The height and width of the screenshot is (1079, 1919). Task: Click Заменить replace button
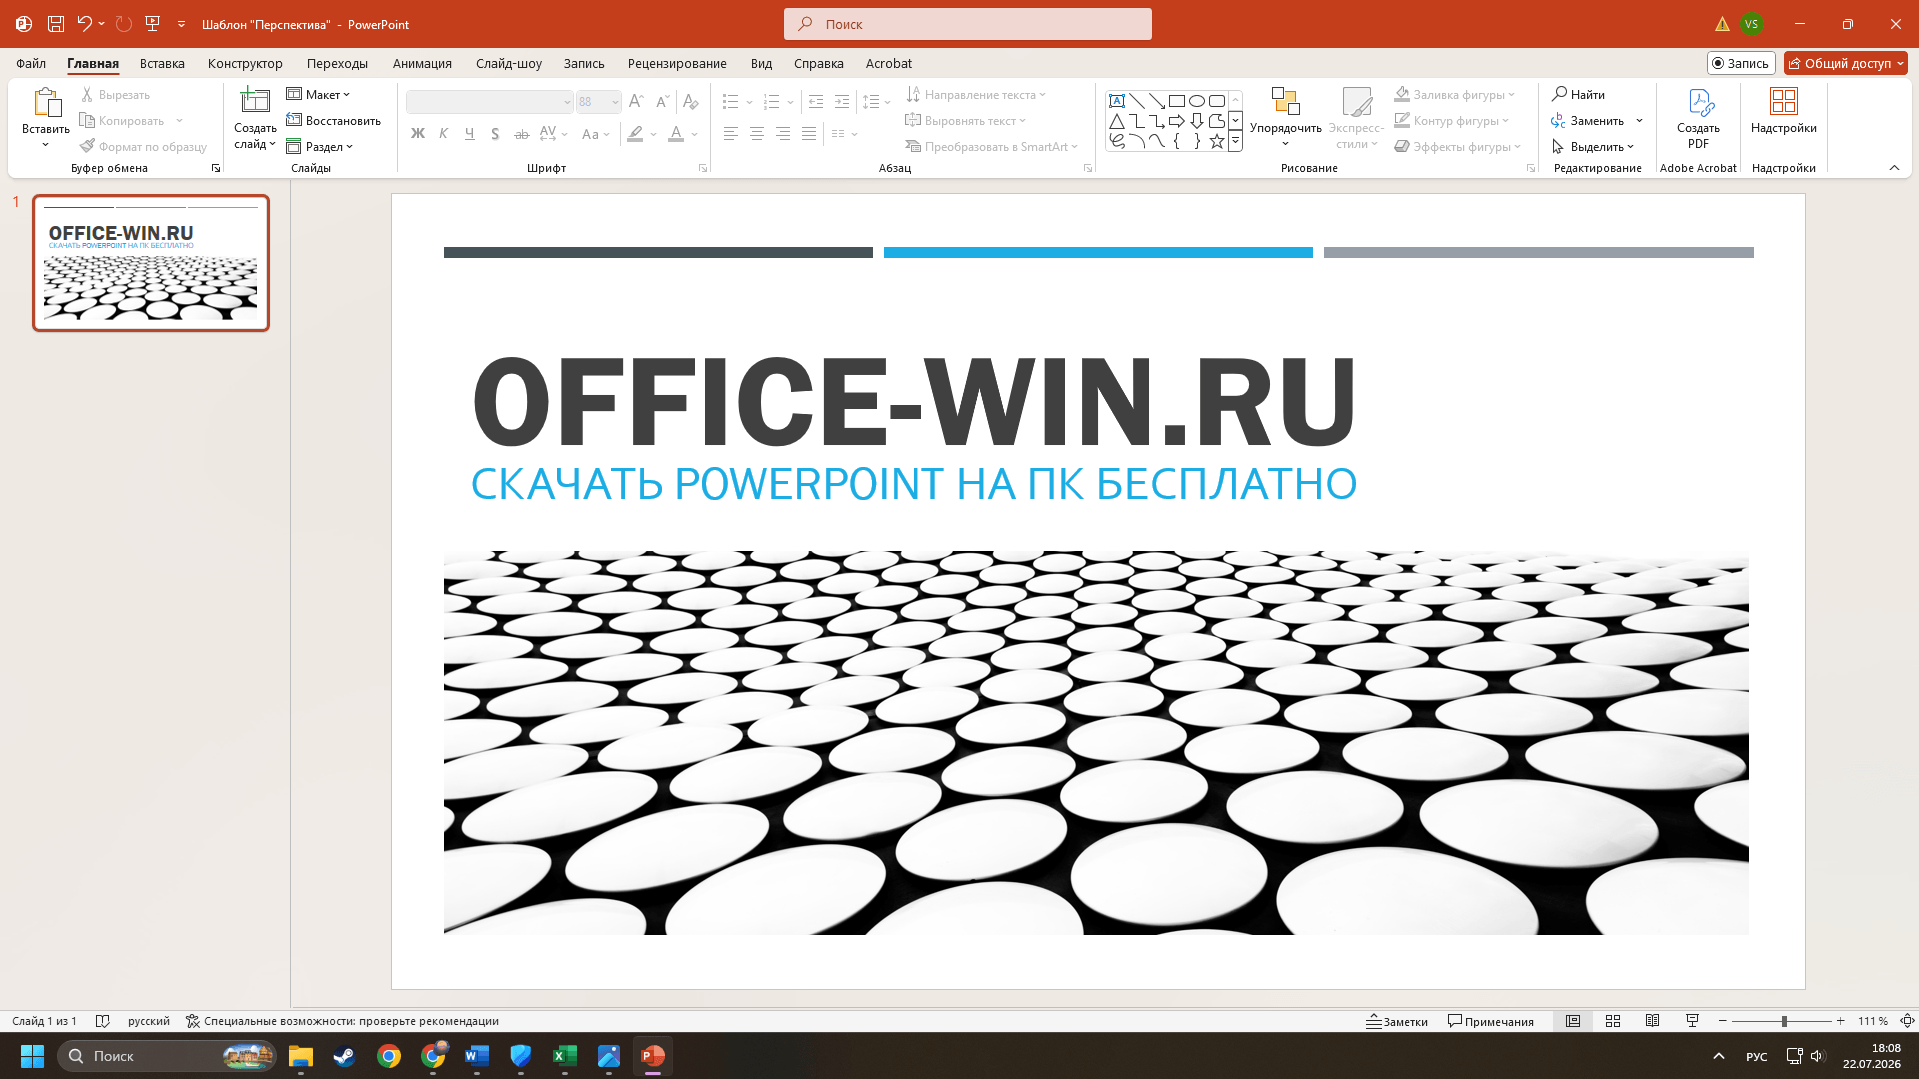[x=1588, y=121]
